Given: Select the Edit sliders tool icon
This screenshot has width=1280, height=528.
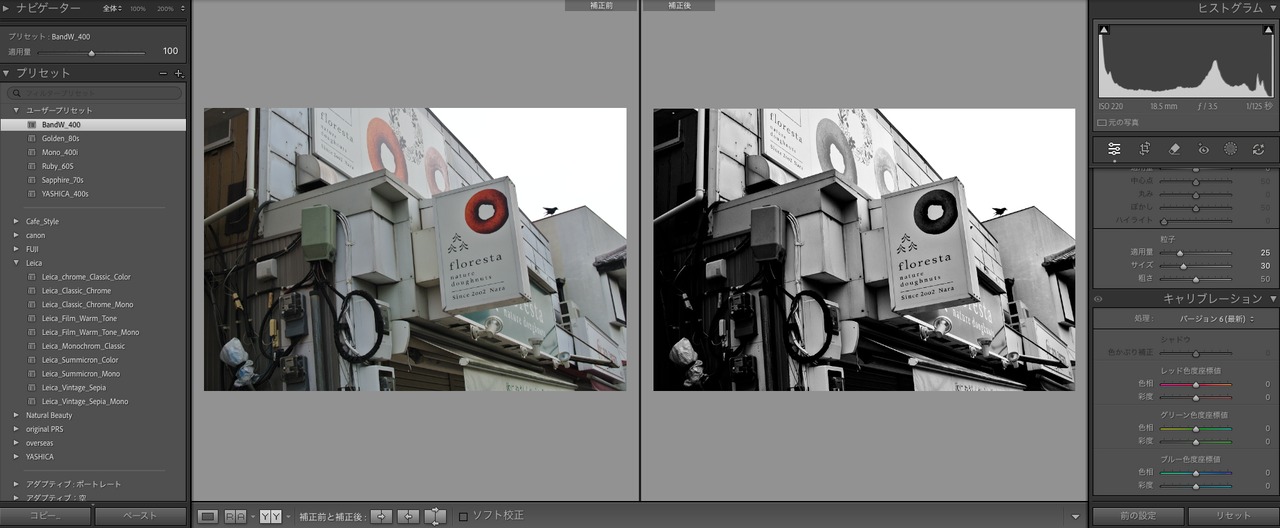Looking at the screenshot, I should pyautogui.click(x=1114, y=149).
